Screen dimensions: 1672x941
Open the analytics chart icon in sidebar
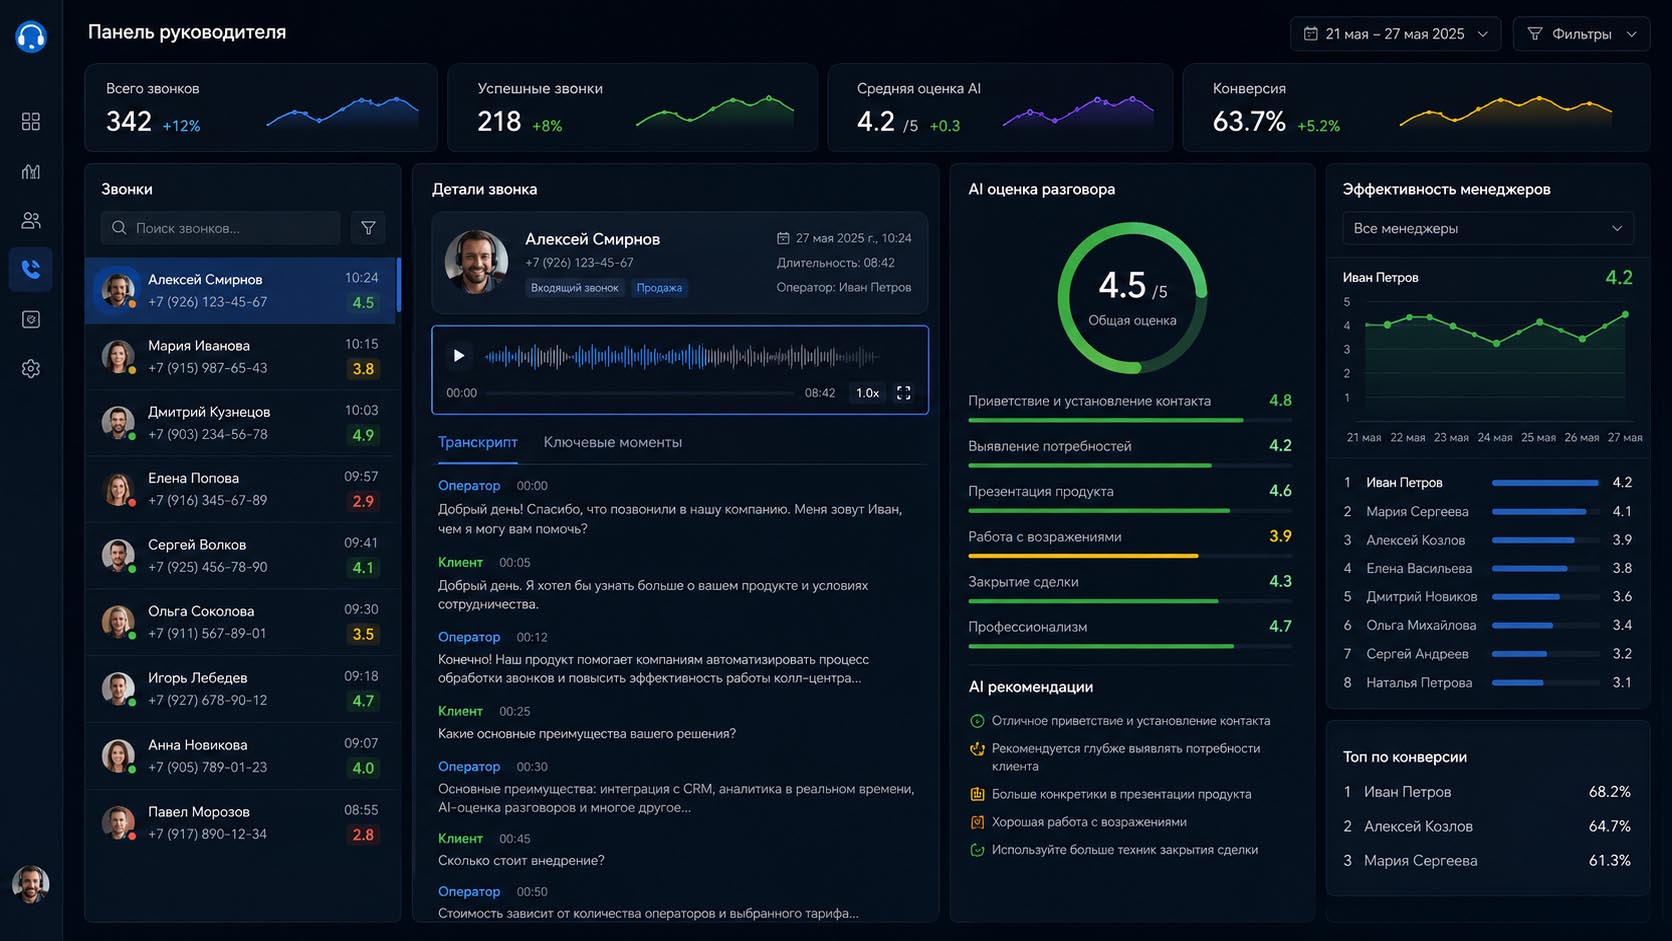point(31,171)
